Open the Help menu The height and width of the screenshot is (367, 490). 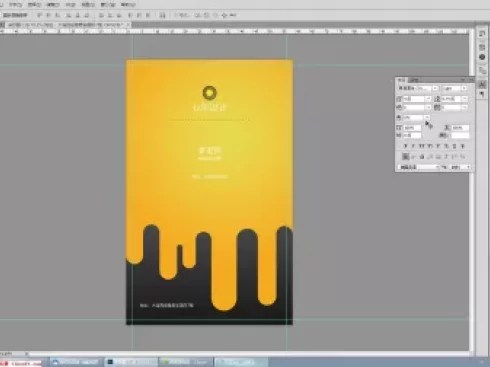(x=128, y=5)
